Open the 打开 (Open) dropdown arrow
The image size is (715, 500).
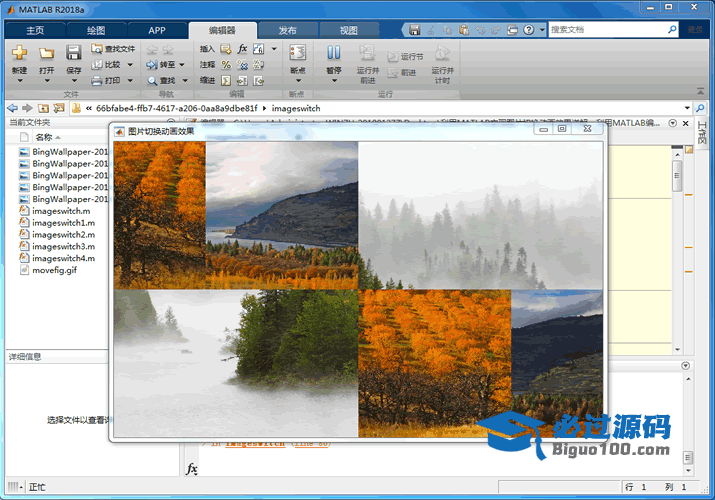click(46, 82)
